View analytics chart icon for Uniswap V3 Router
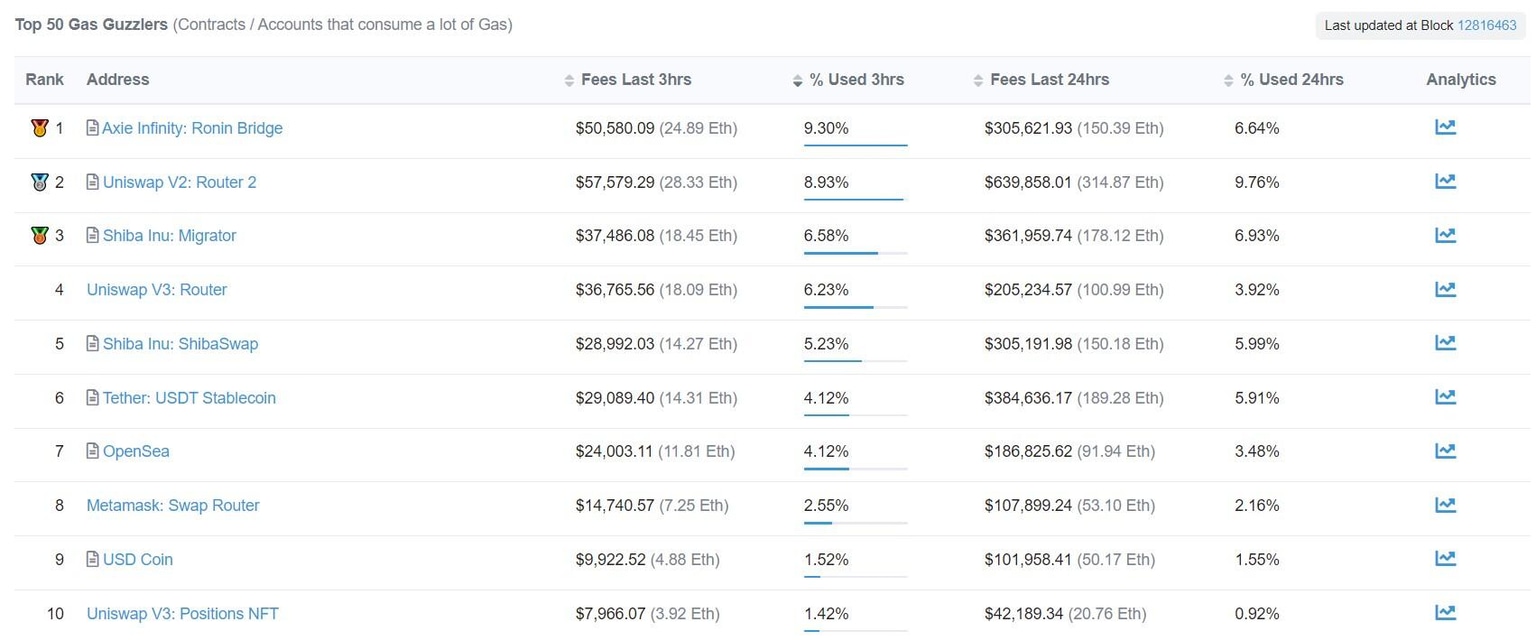This screenshot has height=642, width=1536. [x=1445, y=289]
